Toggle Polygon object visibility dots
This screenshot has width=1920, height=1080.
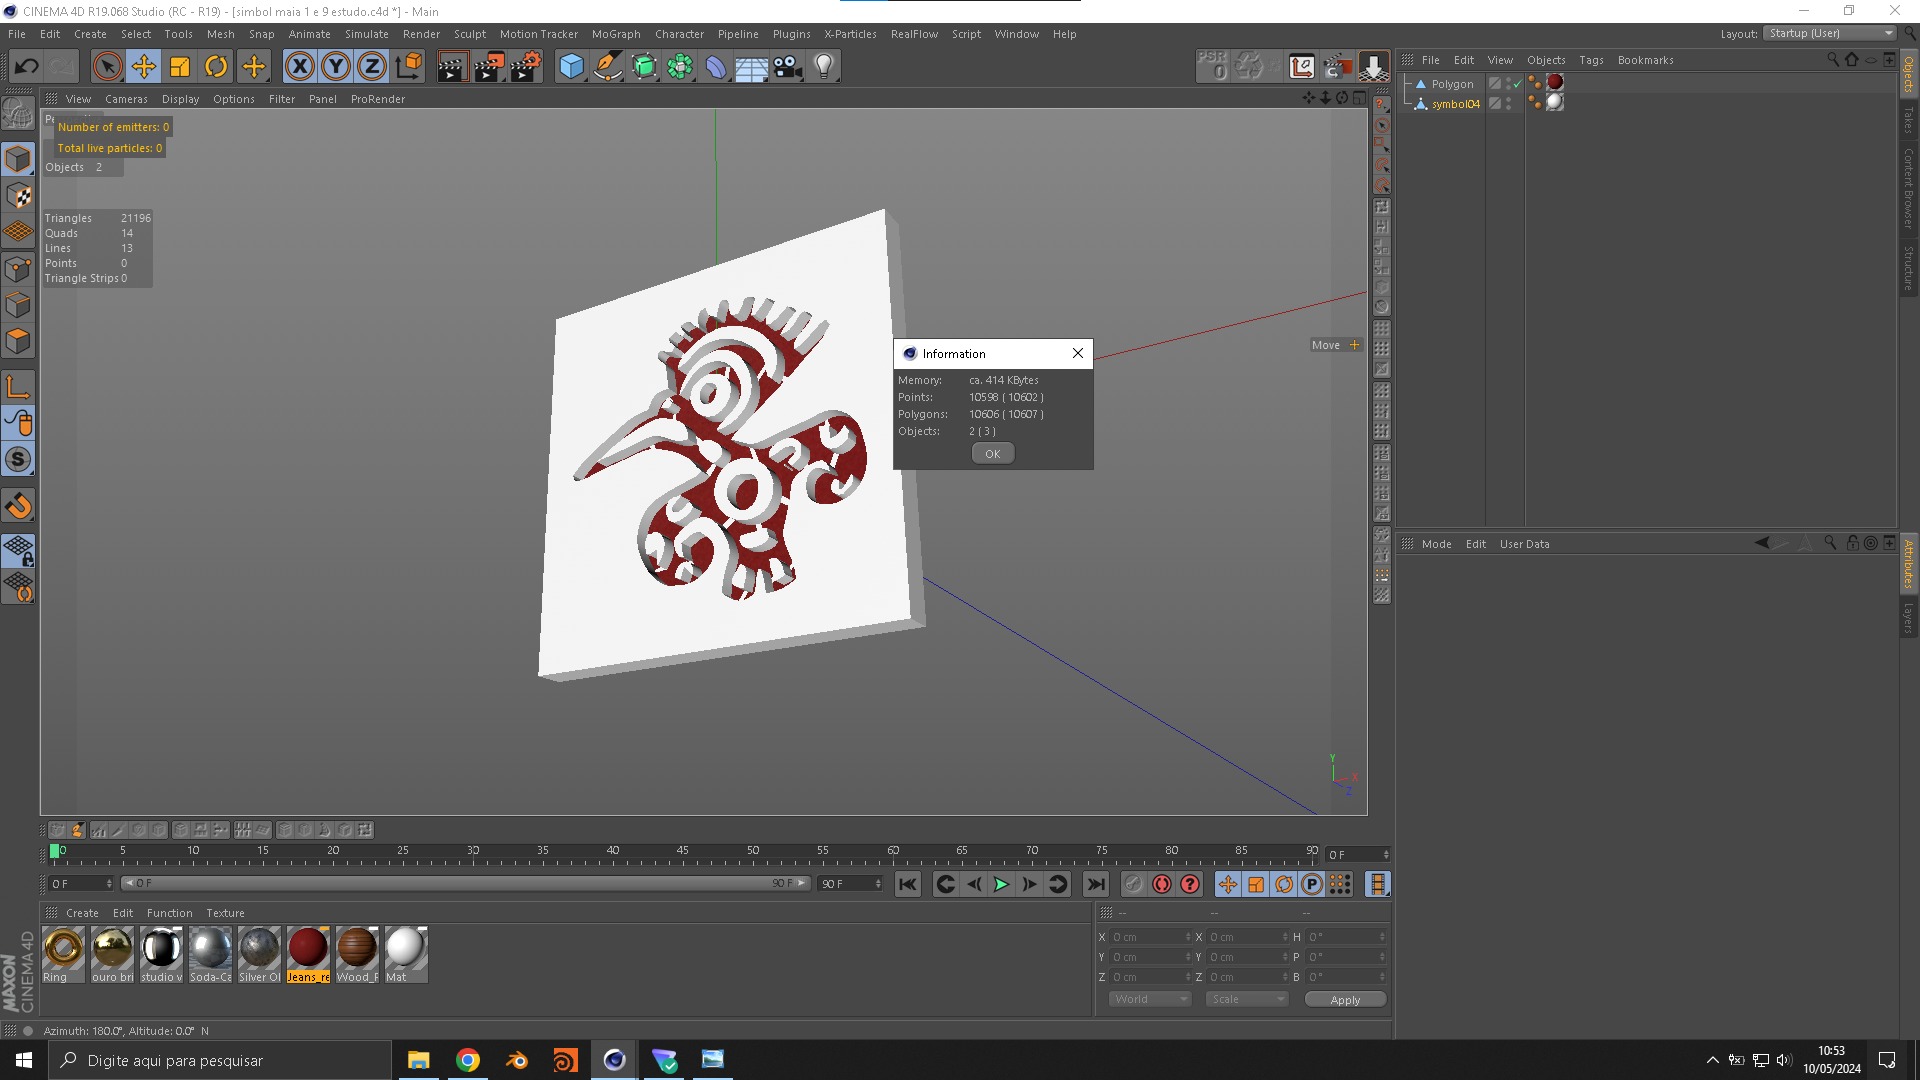pyautogui.click(x=1508, y=84)
